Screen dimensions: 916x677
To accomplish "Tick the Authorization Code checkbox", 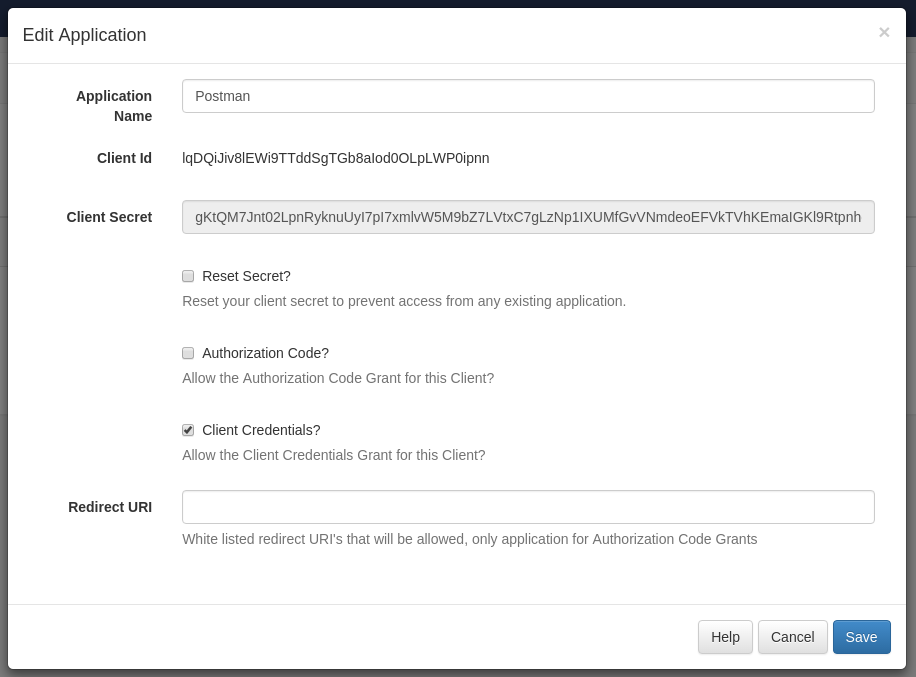I will 188,353.
